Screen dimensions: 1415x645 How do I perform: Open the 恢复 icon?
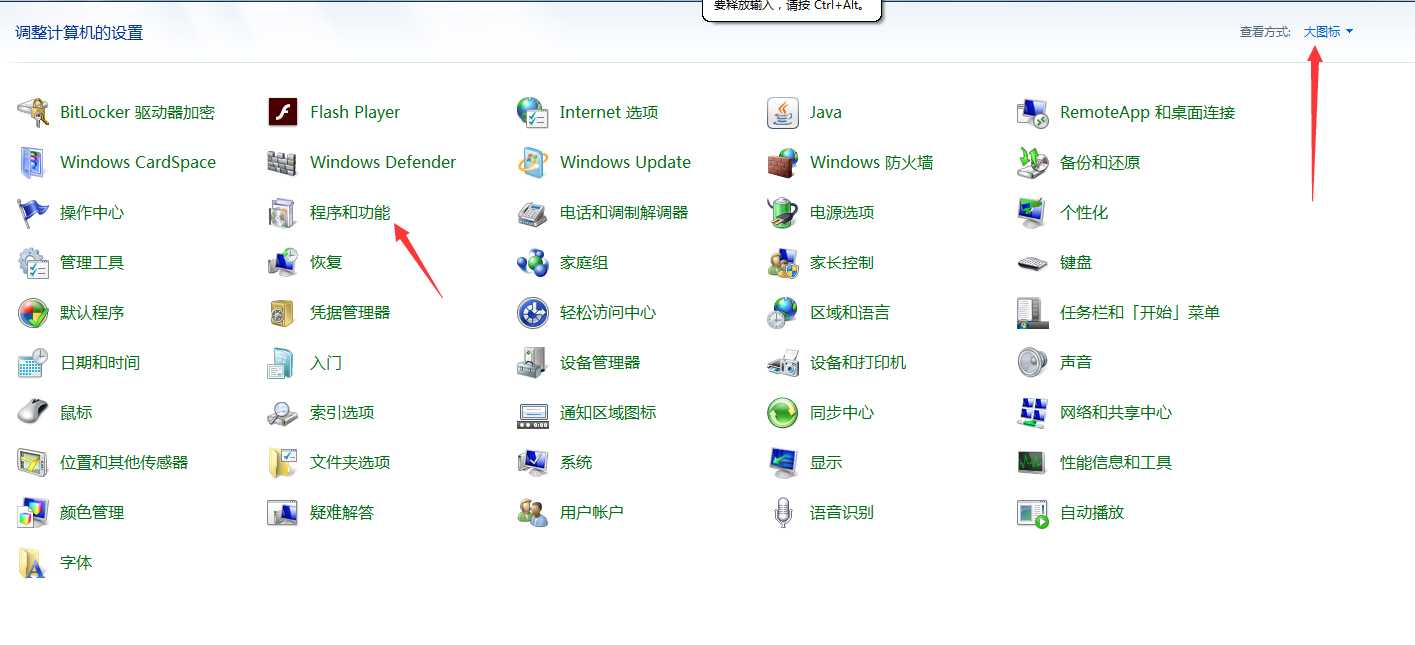point(283,262)
